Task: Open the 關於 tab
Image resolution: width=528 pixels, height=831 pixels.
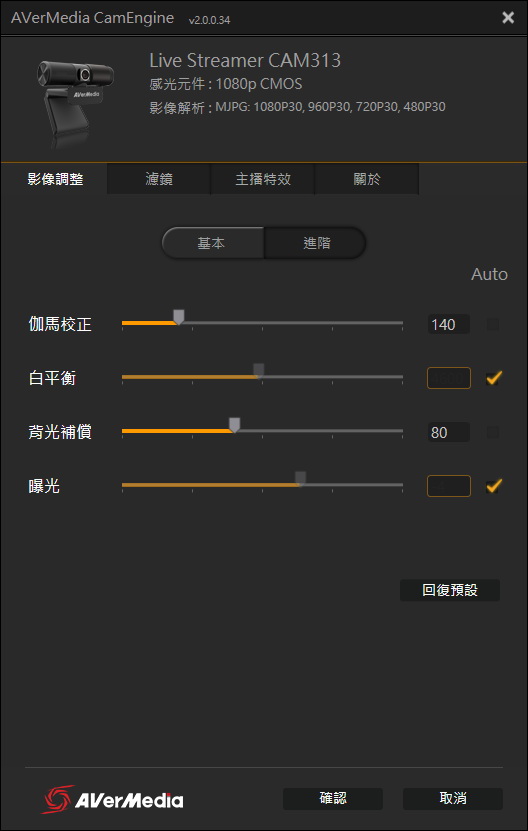Action: click(367, 179)
